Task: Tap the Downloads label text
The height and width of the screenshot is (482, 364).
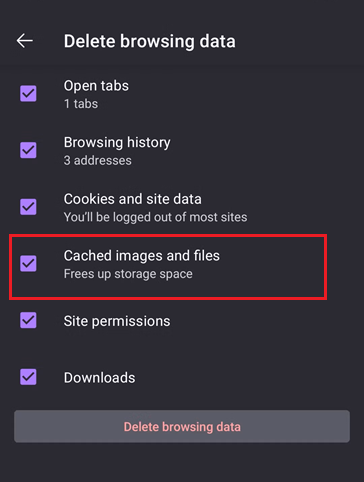Action: click(99, 378)
